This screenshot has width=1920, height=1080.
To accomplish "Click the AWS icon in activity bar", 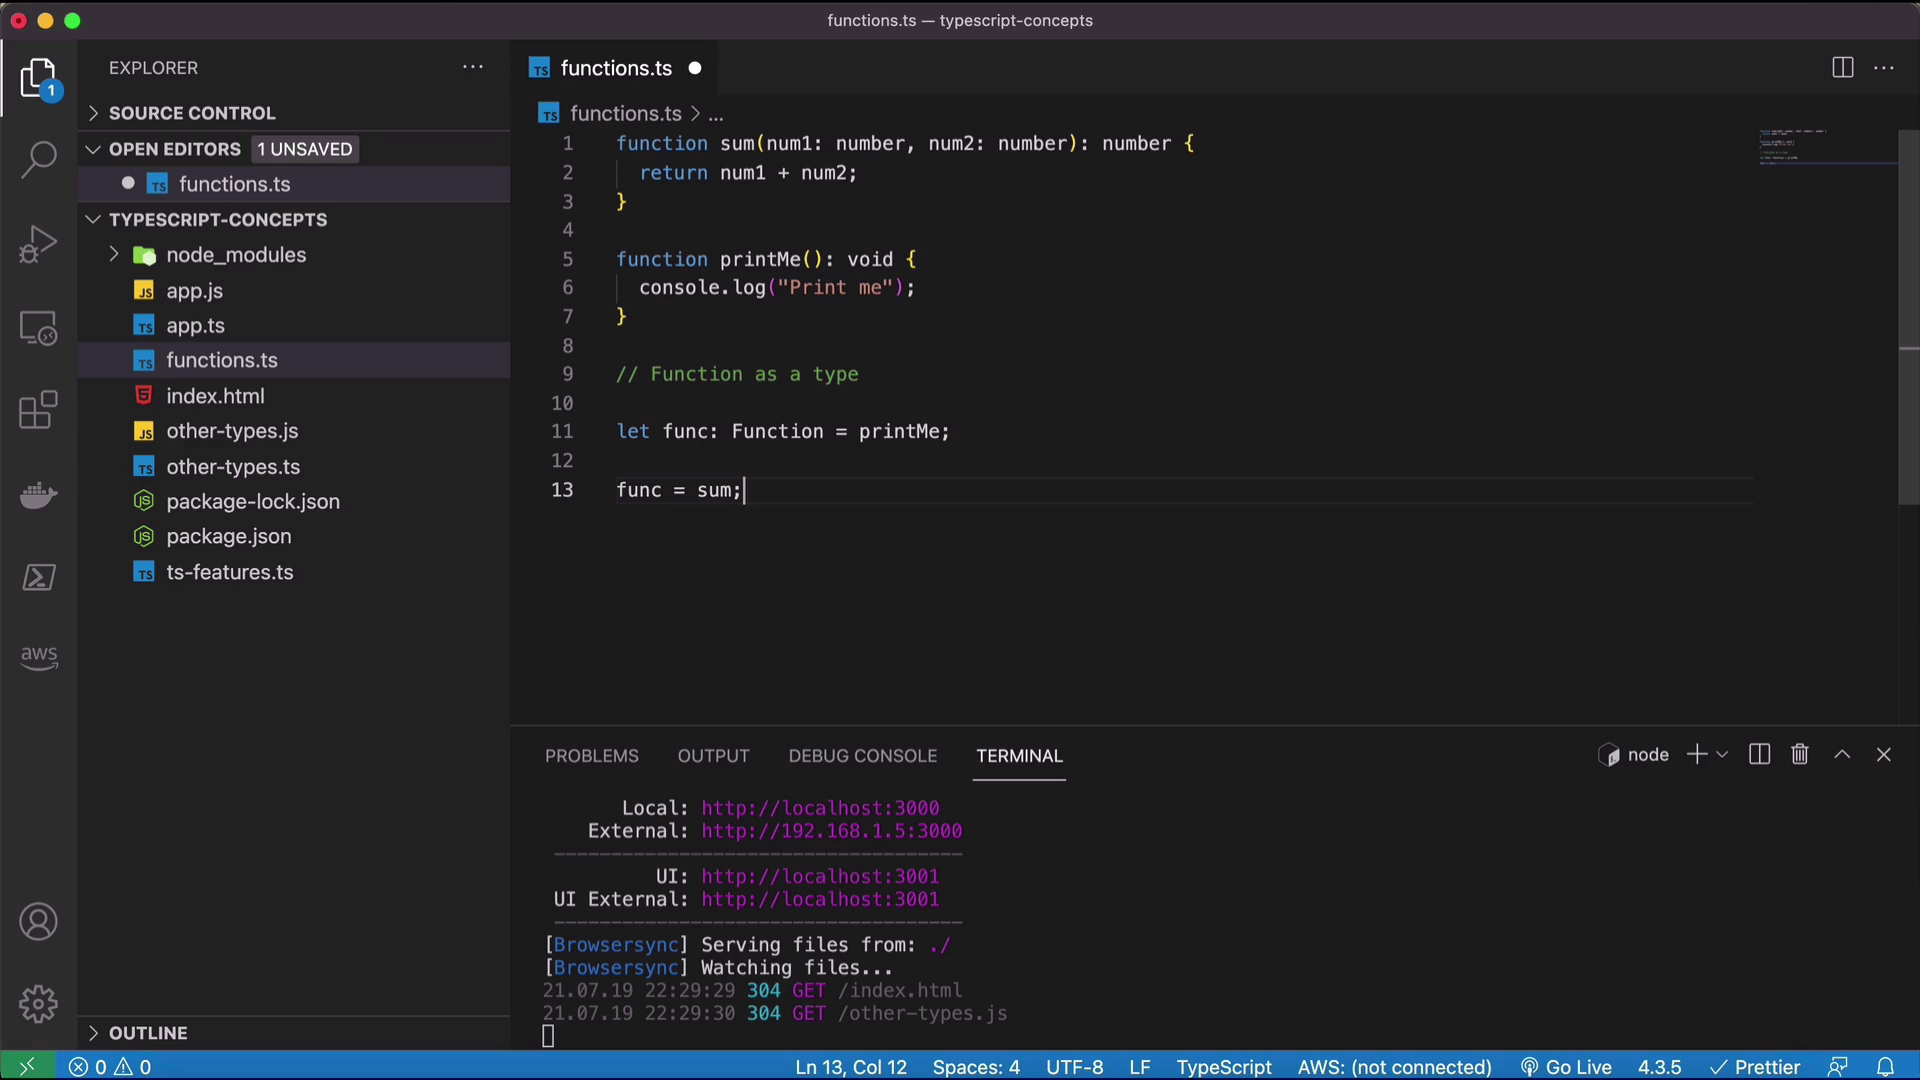I will pos(38,654).
